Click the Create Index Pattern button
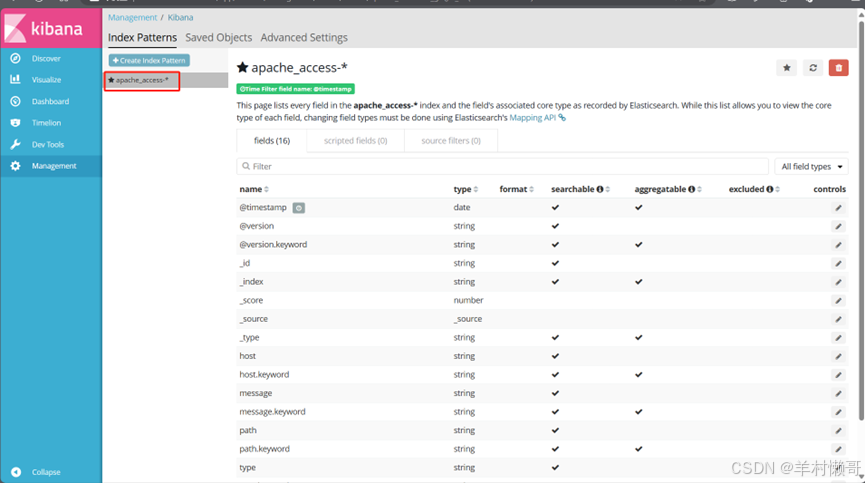Screen dimensions: 865x483 click(x=148, y=61)
